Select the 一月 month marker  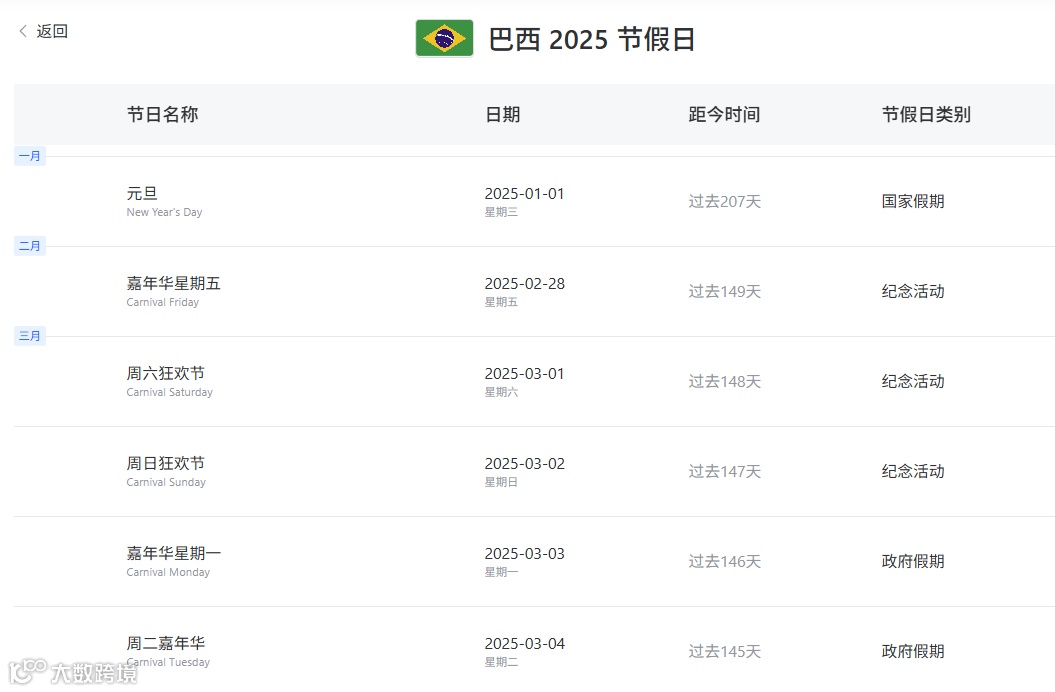(30, 156)
